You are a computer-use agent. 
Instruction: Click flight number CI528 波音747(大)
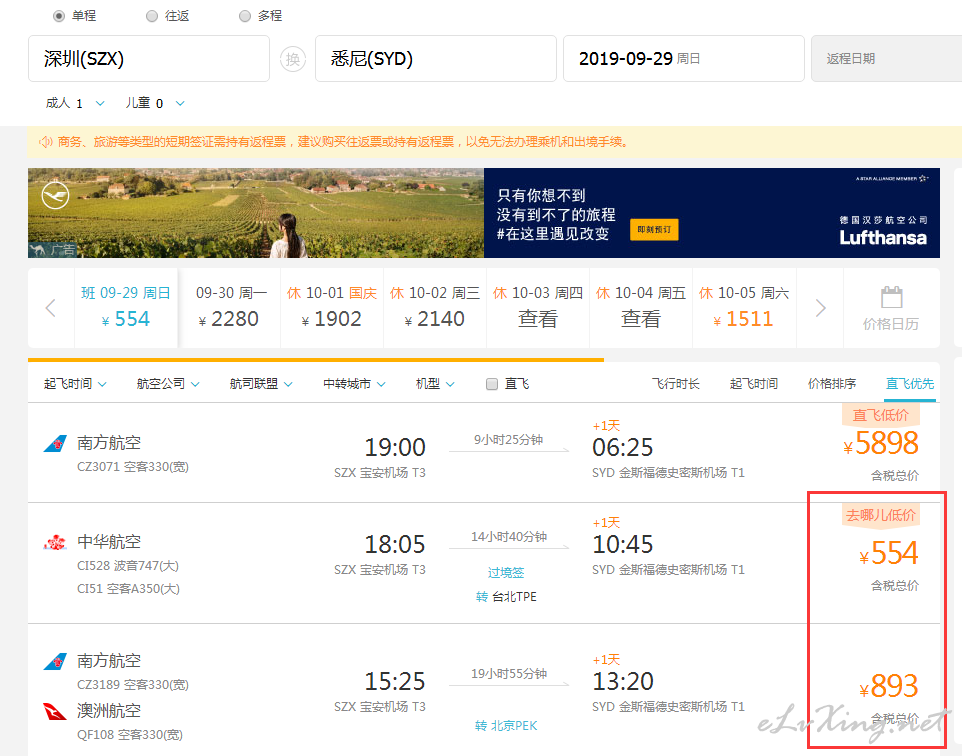pyautogui.click(x=128, y=566)
